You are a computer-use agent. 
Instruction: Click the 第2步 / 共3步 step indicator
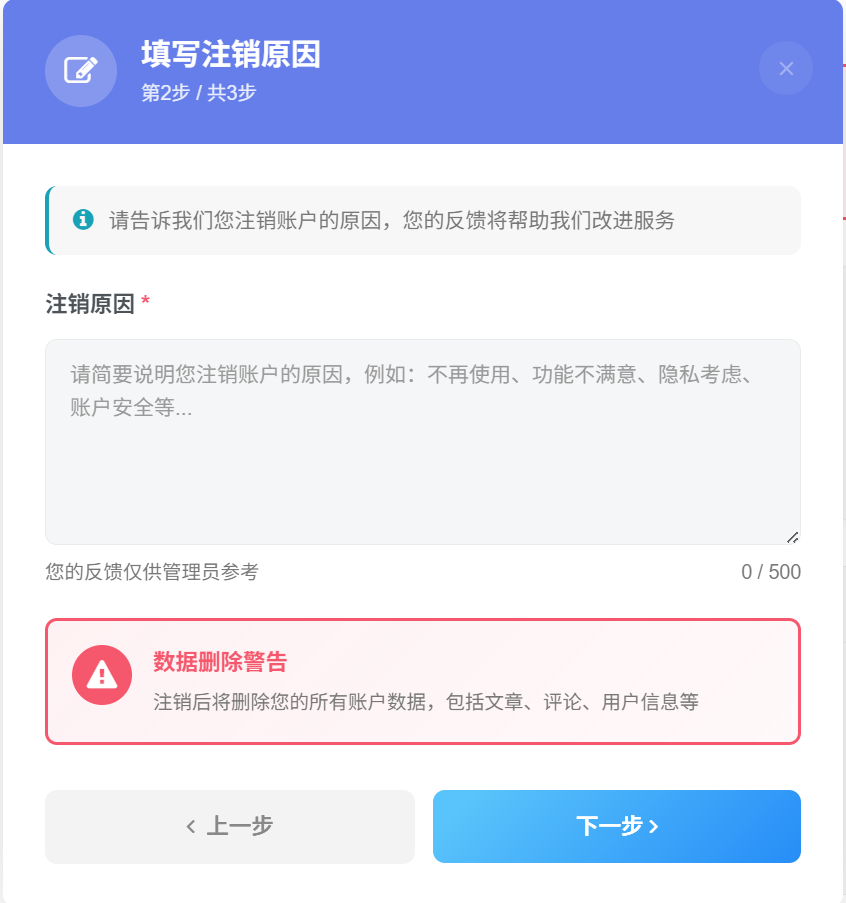pyautogui.click(x=199, y=93)
